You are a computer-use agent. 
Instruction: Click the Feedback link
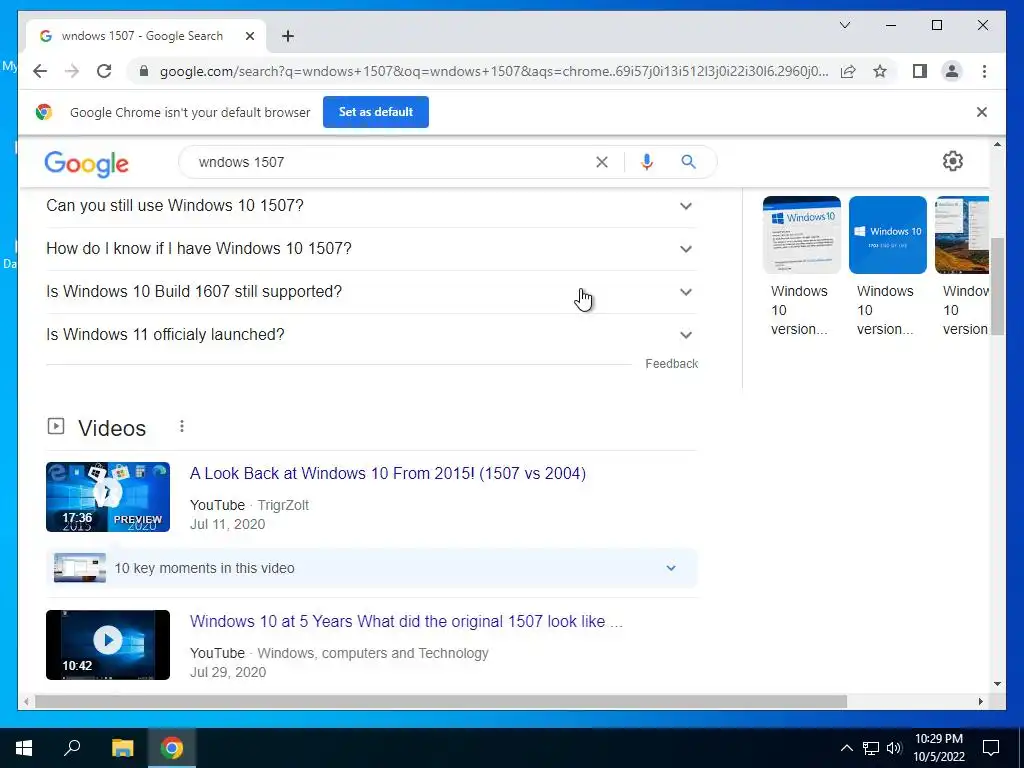click(671, 364)
